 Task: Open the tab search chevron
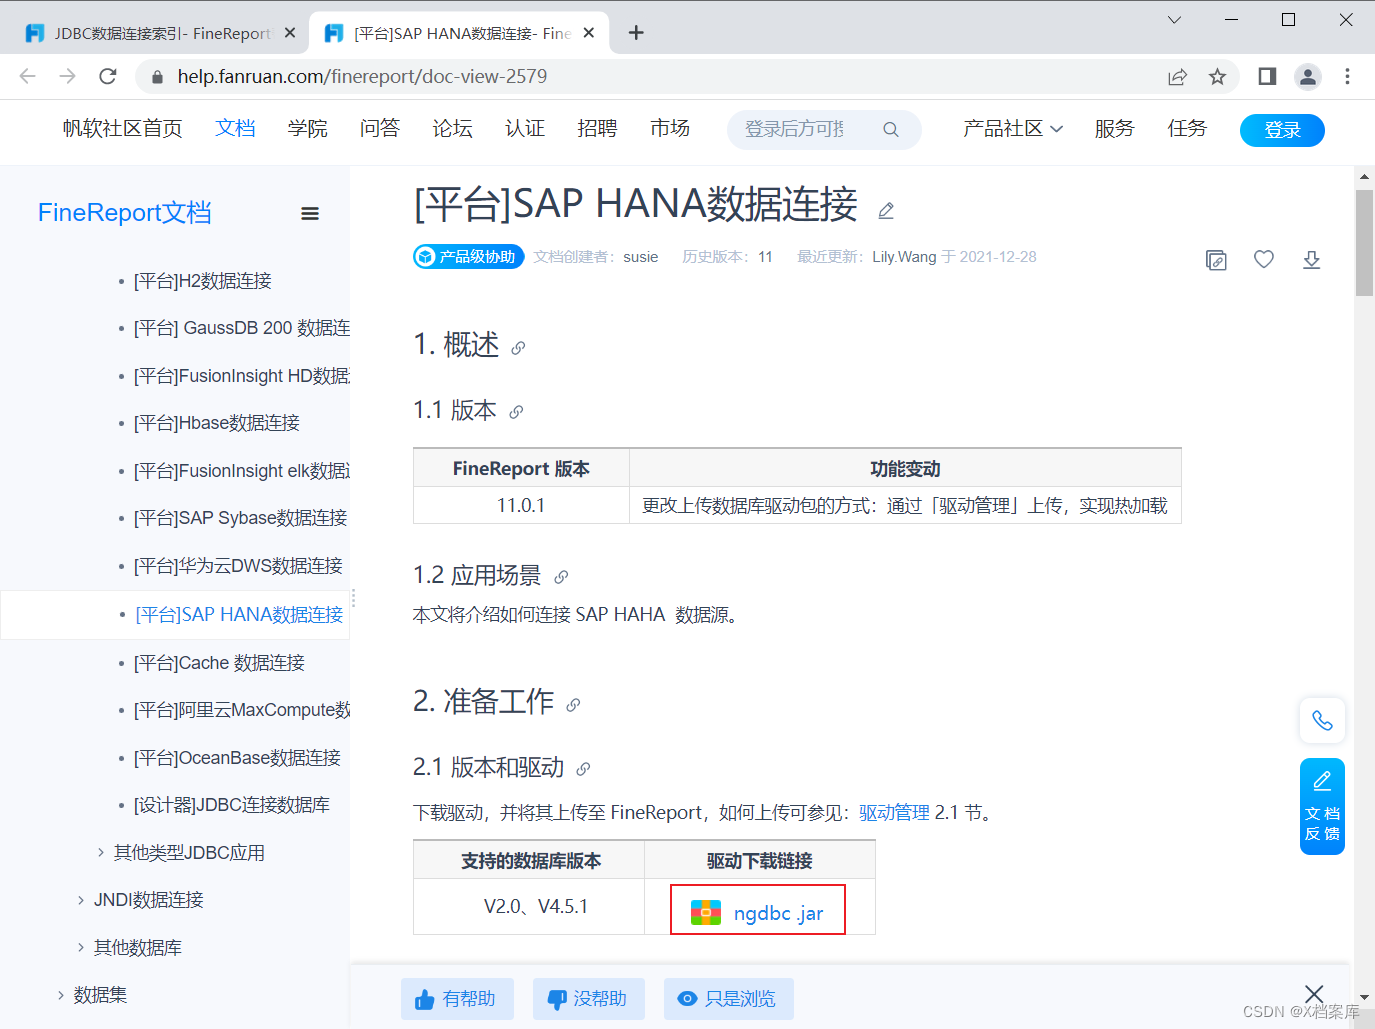coord(1175,20)
